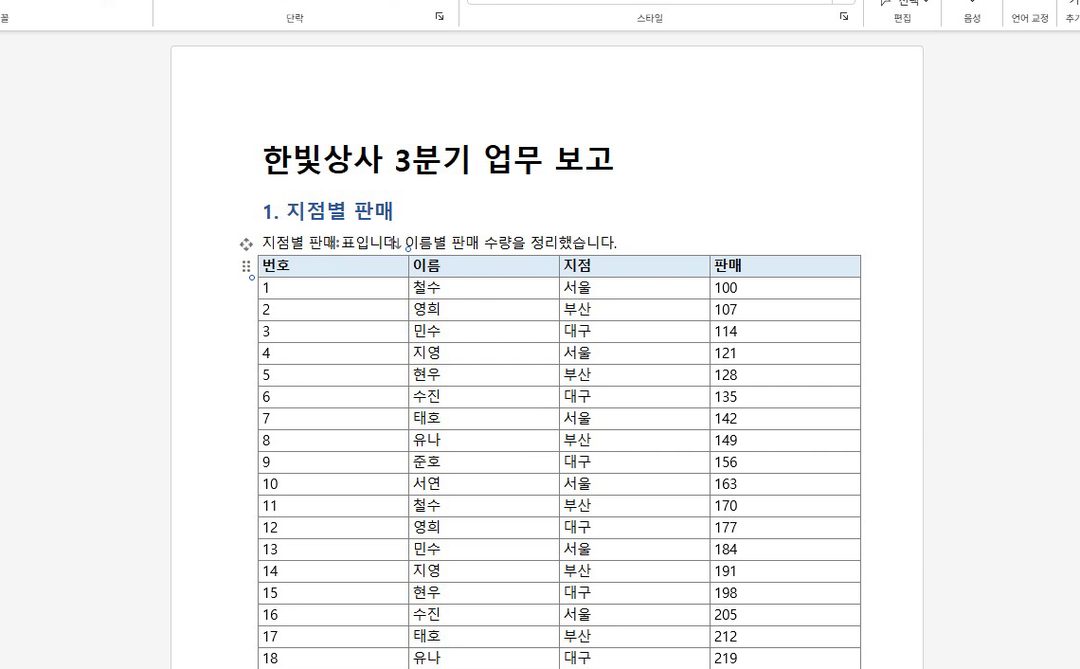The height and width of the screenshot is (669, 1080).
Task: Click the 판매 value 212
Action: pyautogui.click(x=785, y=637)
